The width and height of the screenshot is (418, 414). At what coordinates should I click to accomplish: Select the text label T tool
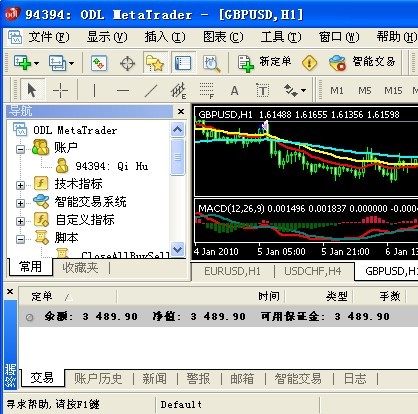click(x=263, y=90)
